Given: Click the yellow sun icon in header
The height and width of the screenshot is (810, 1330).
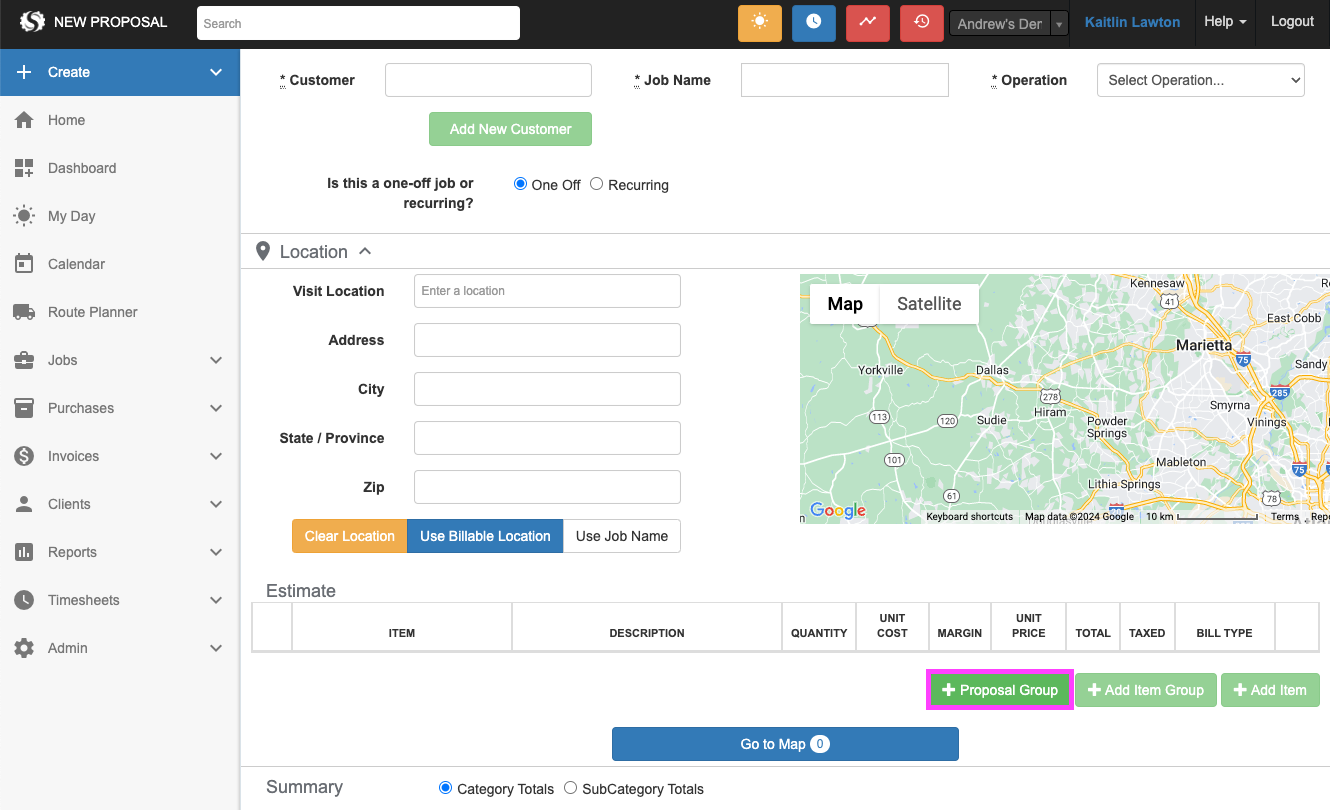Looking at the screenshot, I should tap(760, 22).
